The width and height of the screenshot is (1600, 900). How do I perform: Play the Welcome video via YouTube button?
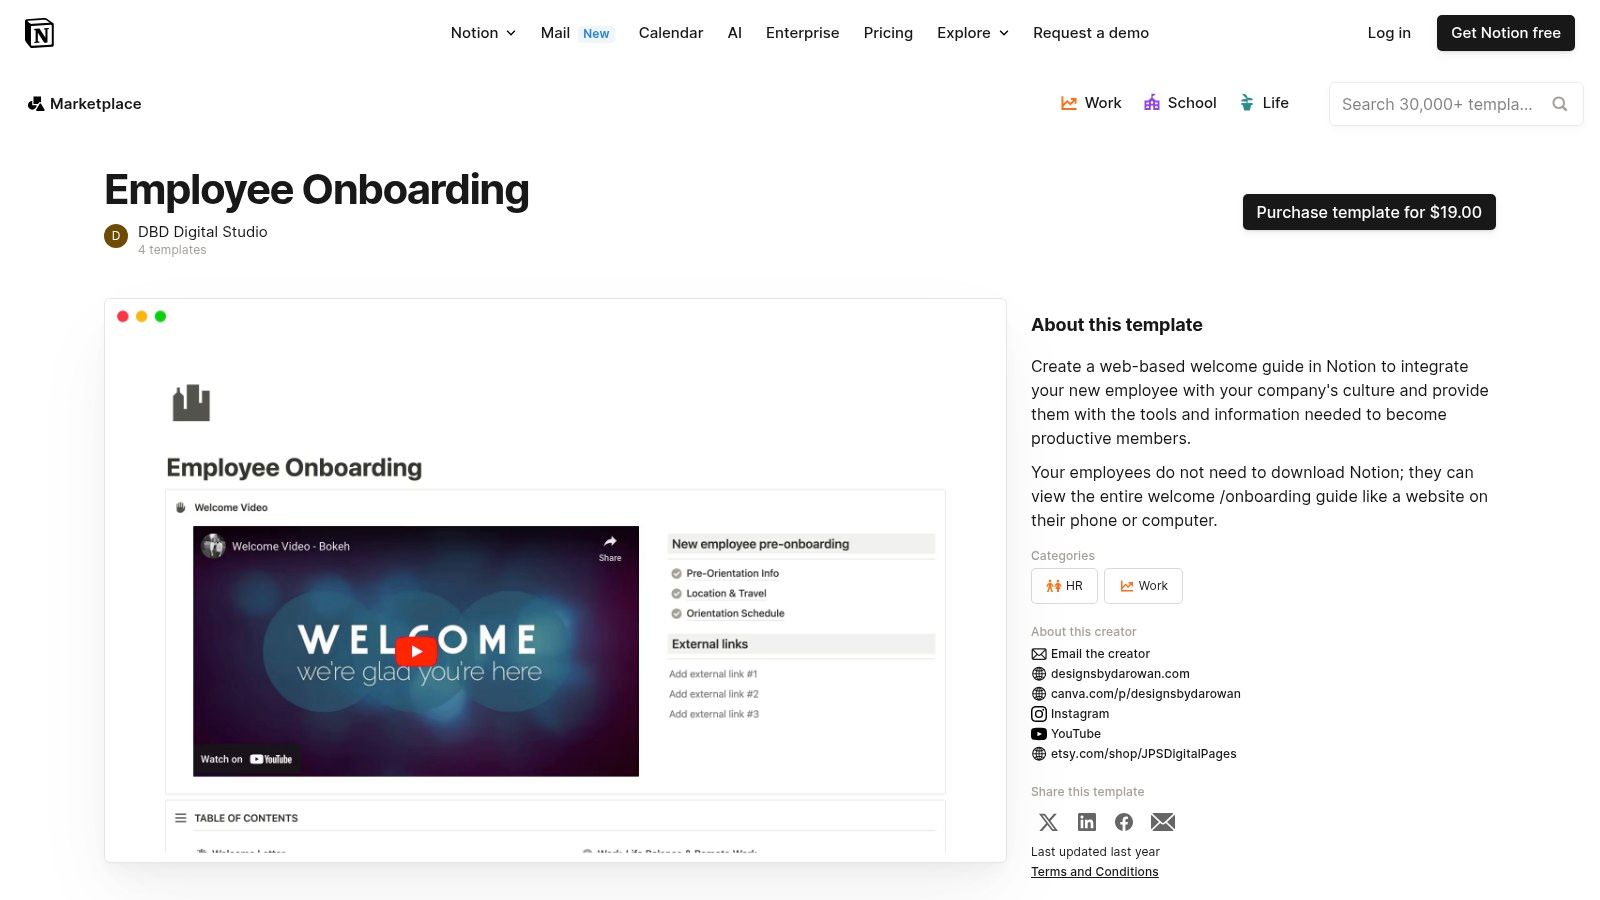click(416, 652)
